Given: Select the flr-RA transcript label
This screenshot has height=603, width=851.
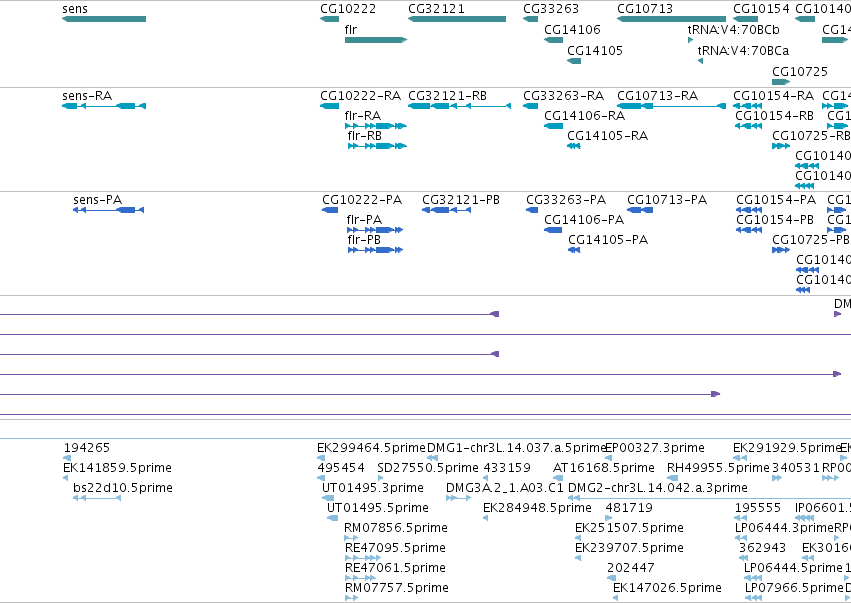Looking at the screenshot, I should [x=363, y=116].
